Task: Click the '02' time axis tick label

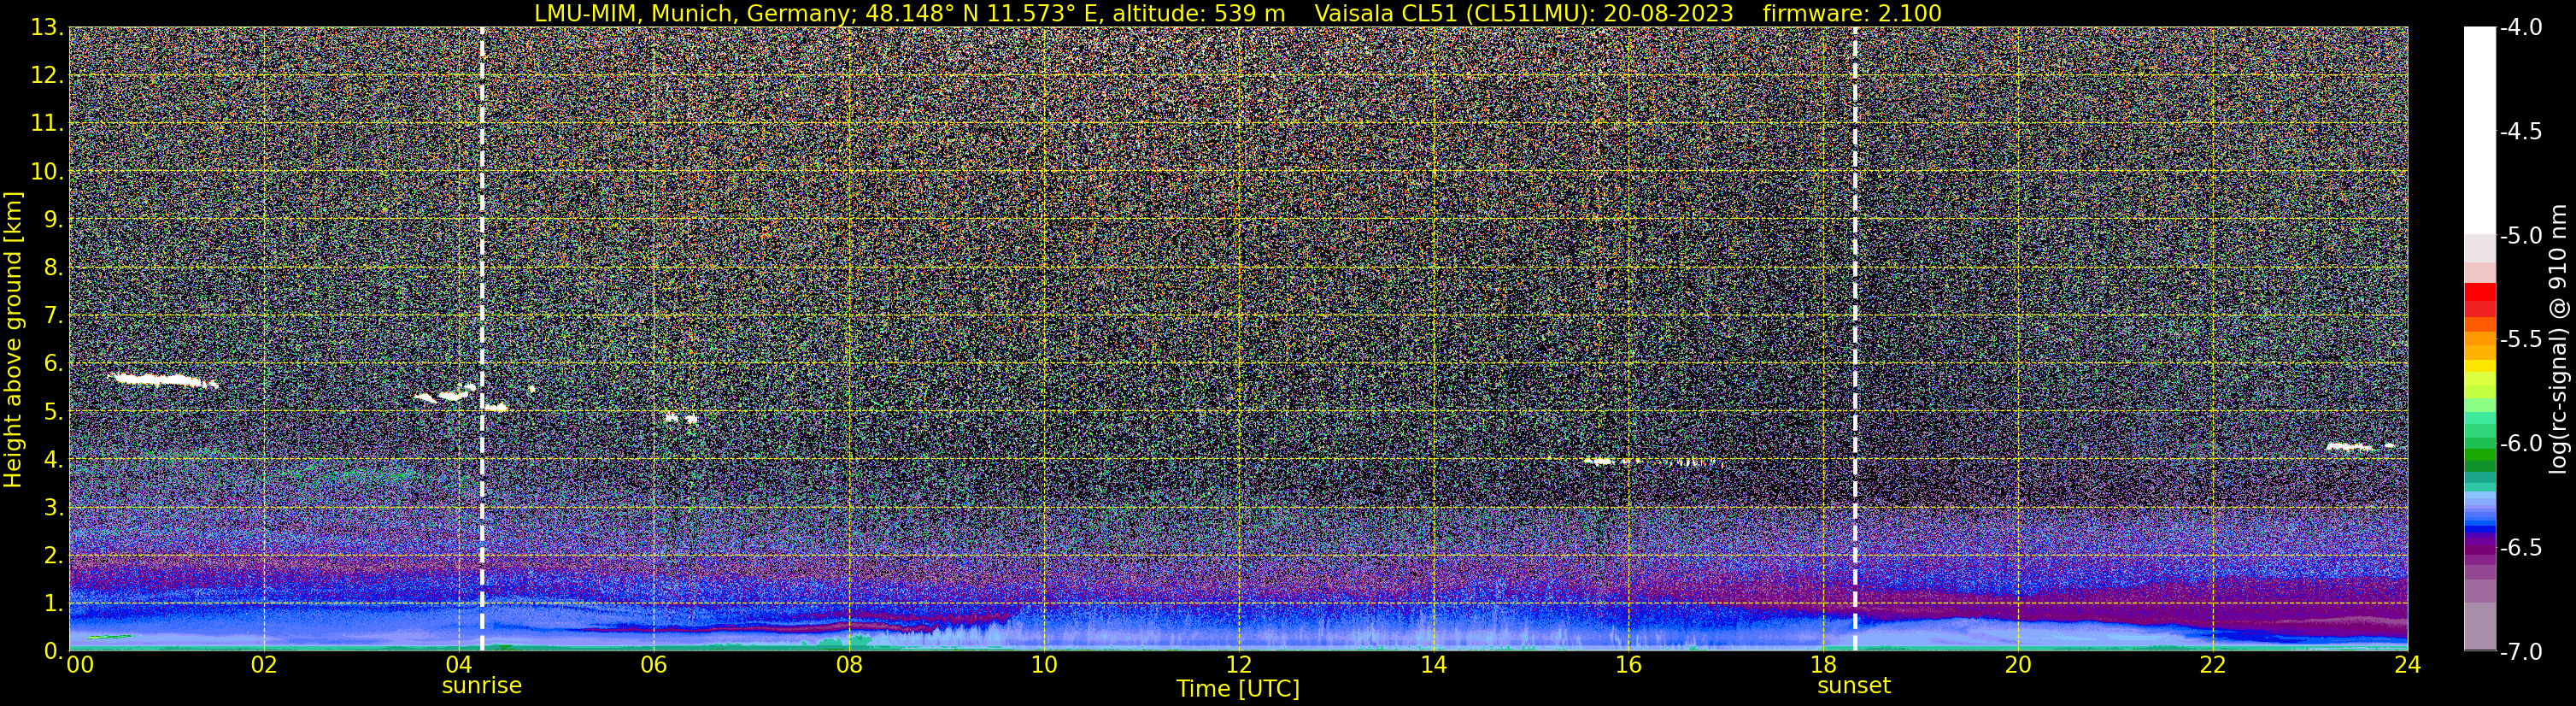Action: 263,665
